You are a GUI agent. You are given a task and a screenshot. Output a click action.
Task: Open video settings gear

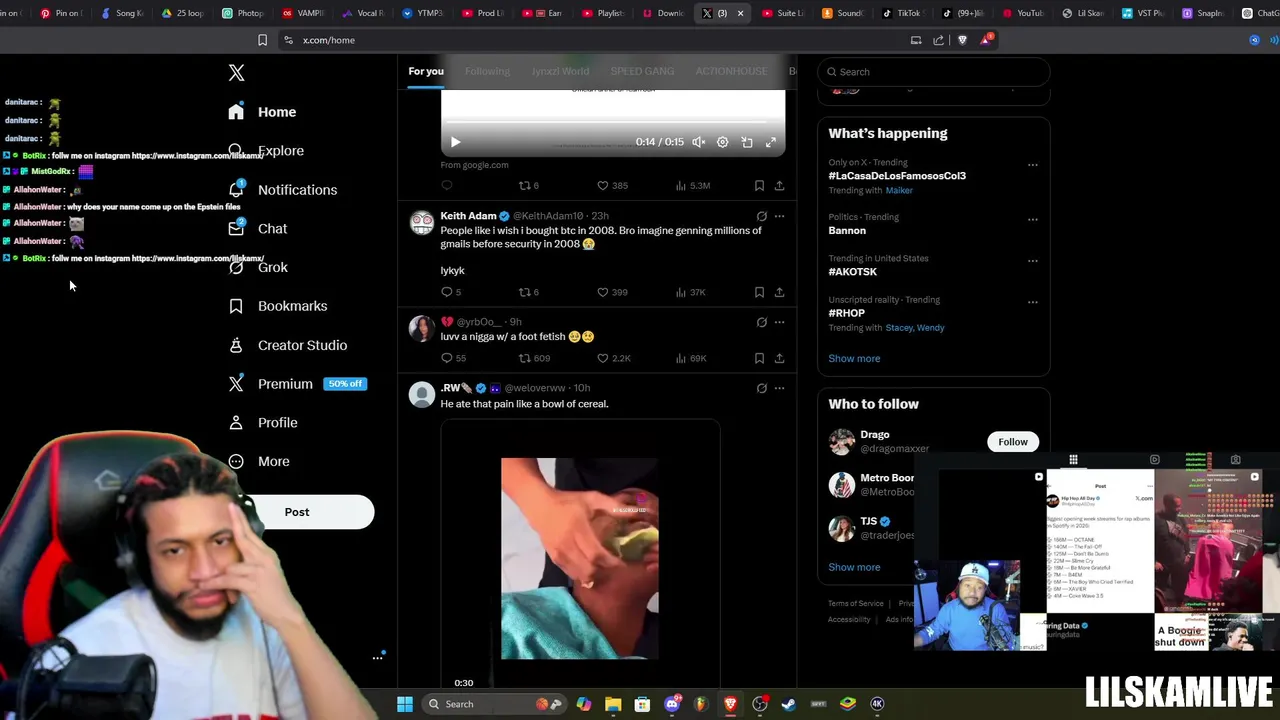point(723,142)
